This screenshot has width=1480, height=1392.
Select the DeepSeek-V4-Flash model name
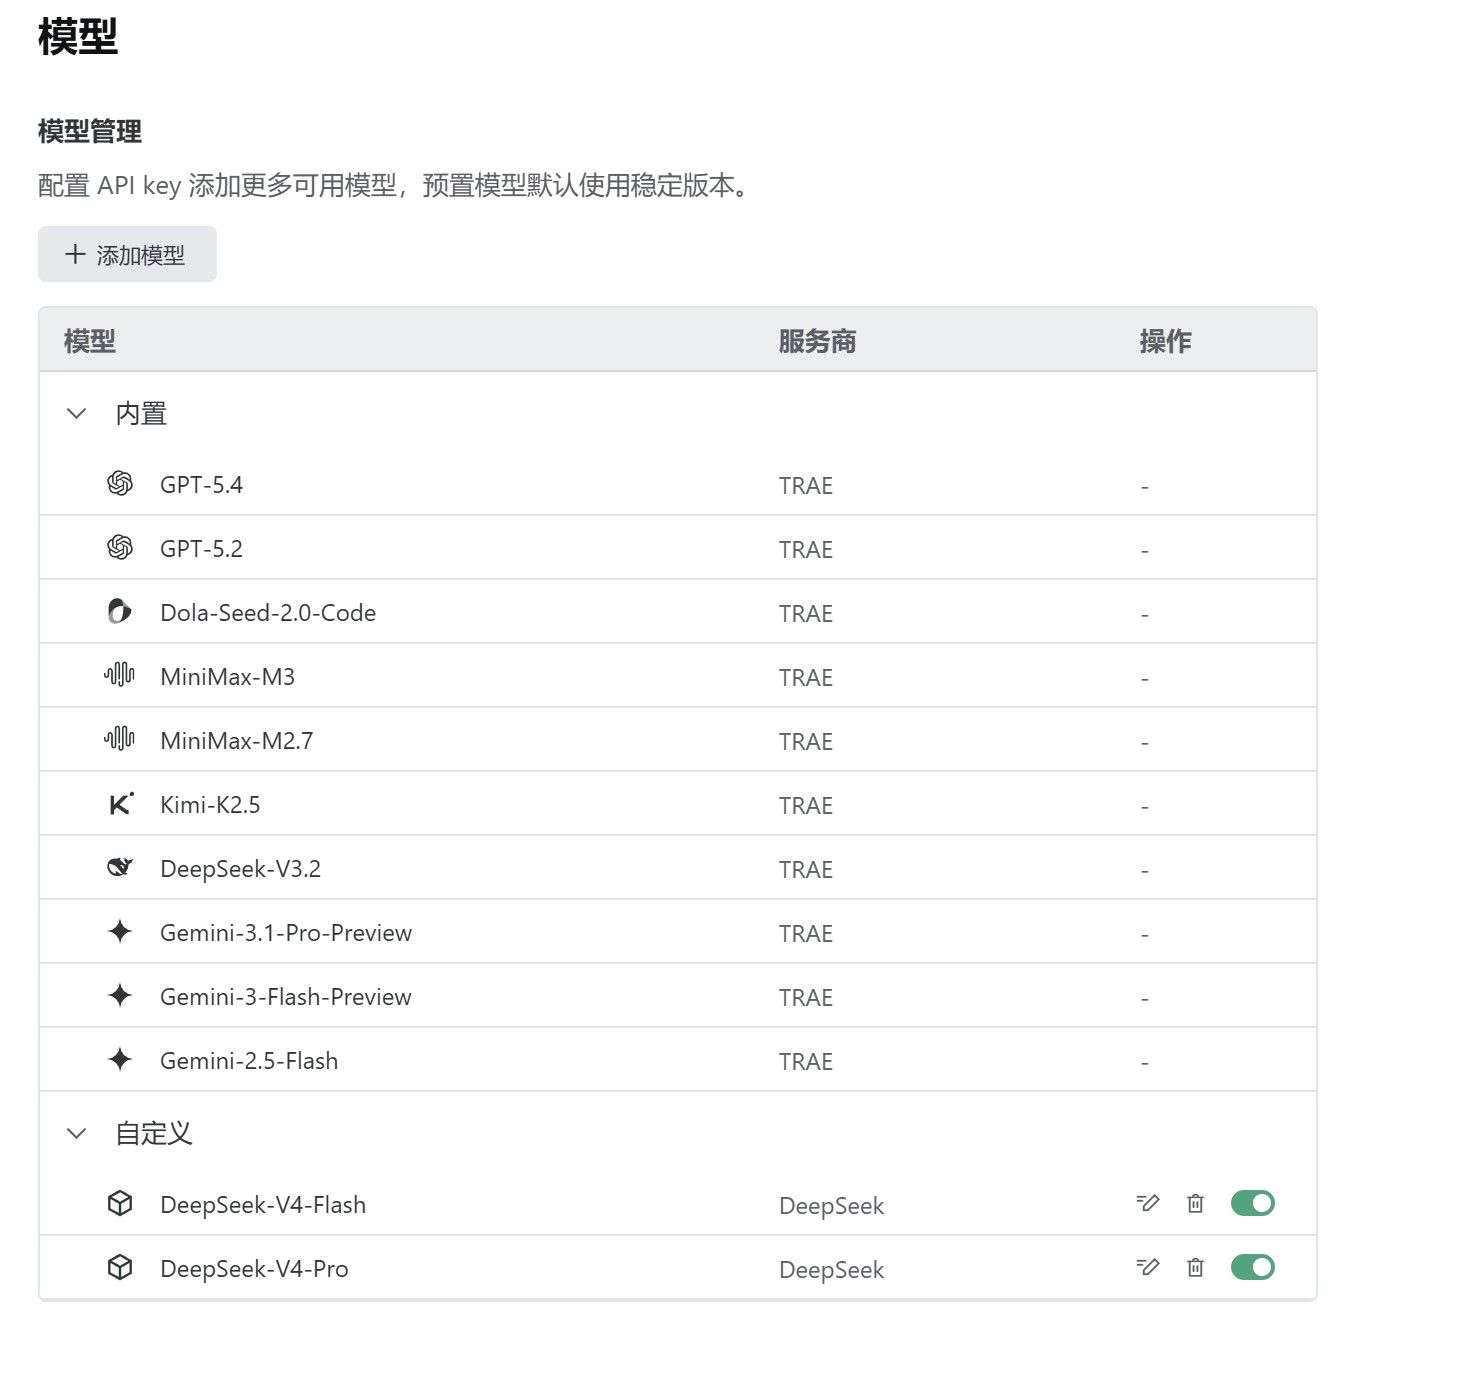click(263, 1205)
